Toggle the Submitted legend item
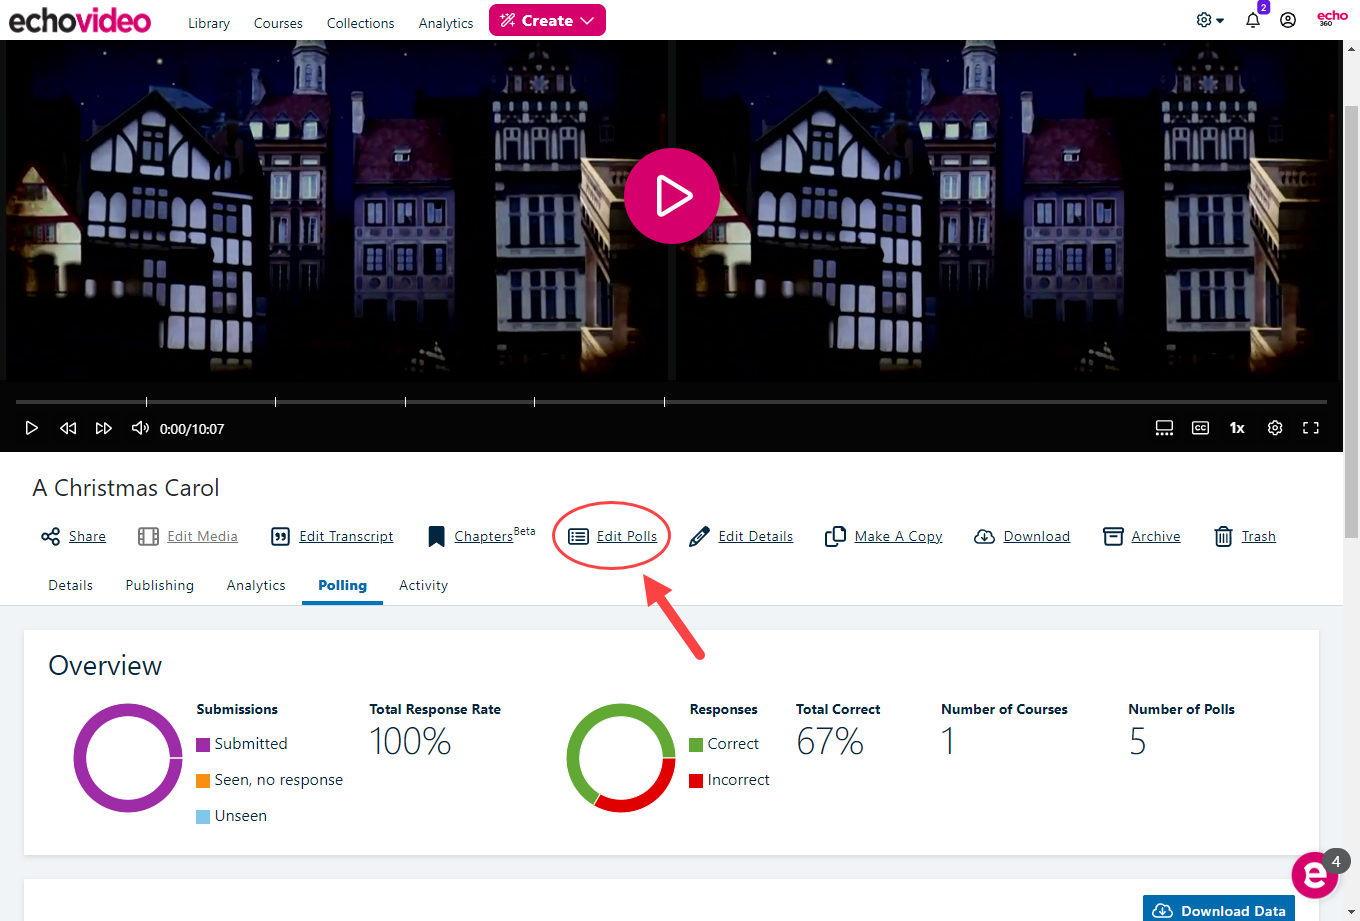Screen dimensions: 1360x921 tap(242, 744)
